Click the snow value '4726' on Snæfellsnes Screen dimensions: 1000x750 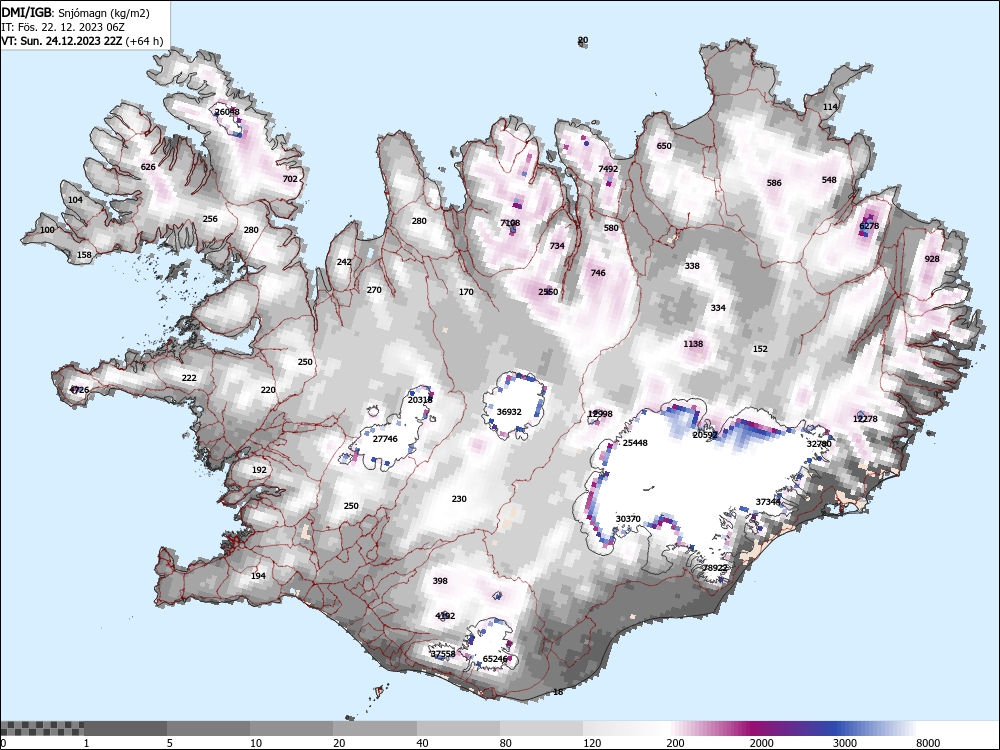coord(79,390)
